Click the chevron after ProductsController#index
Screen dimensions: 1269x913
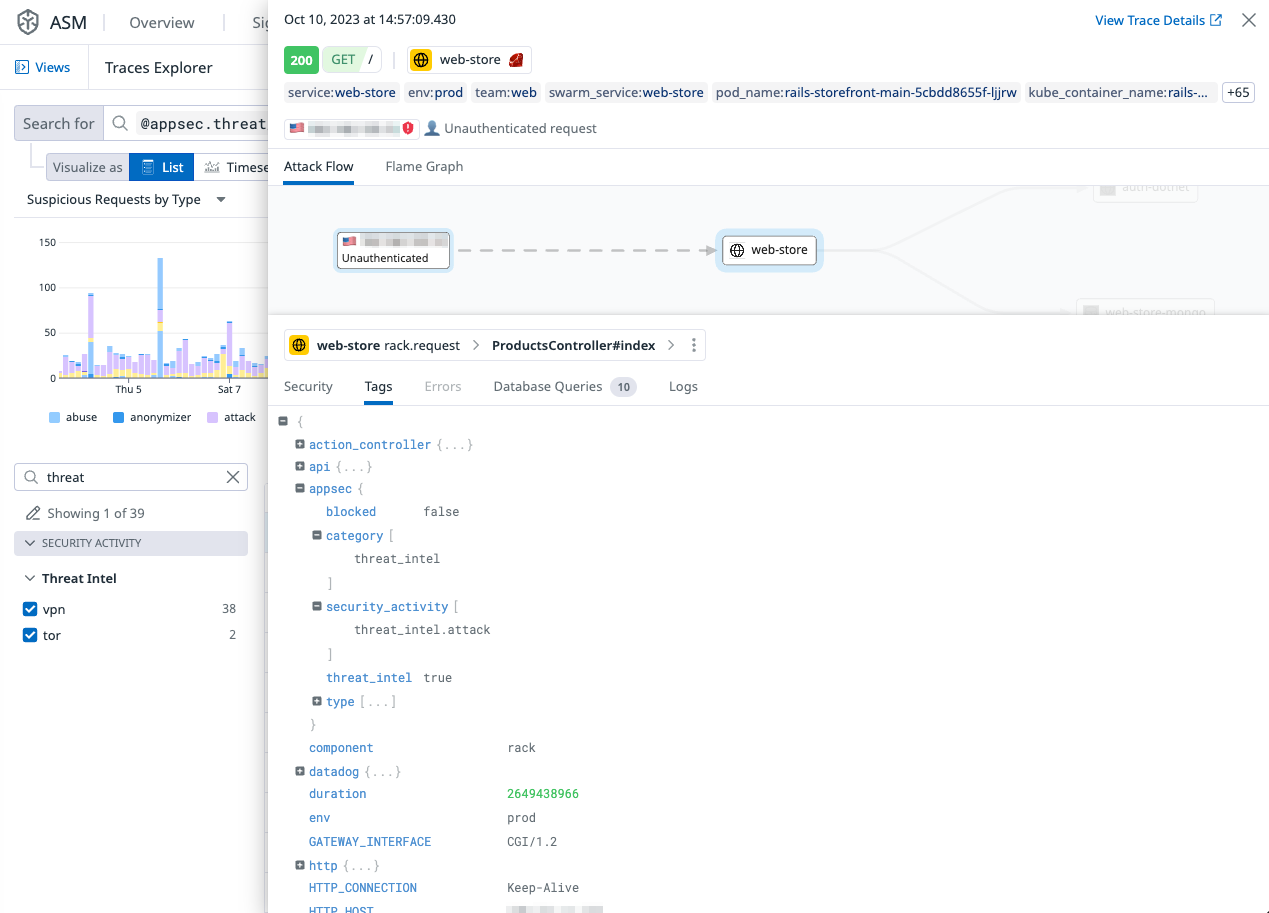coord(670,345)
